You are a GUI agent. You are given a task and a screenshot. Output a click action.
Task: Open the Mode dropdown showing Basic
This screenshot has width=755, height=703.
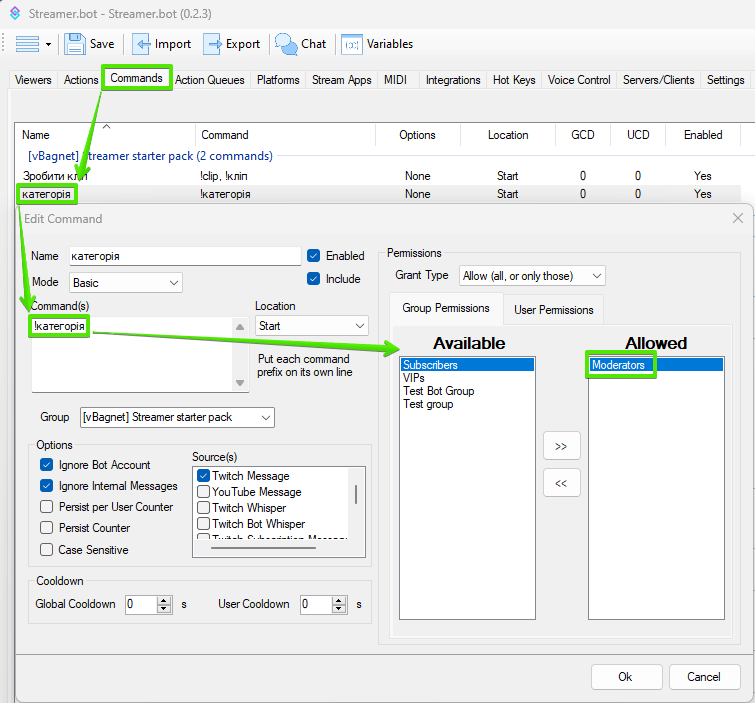click(126, 283)
